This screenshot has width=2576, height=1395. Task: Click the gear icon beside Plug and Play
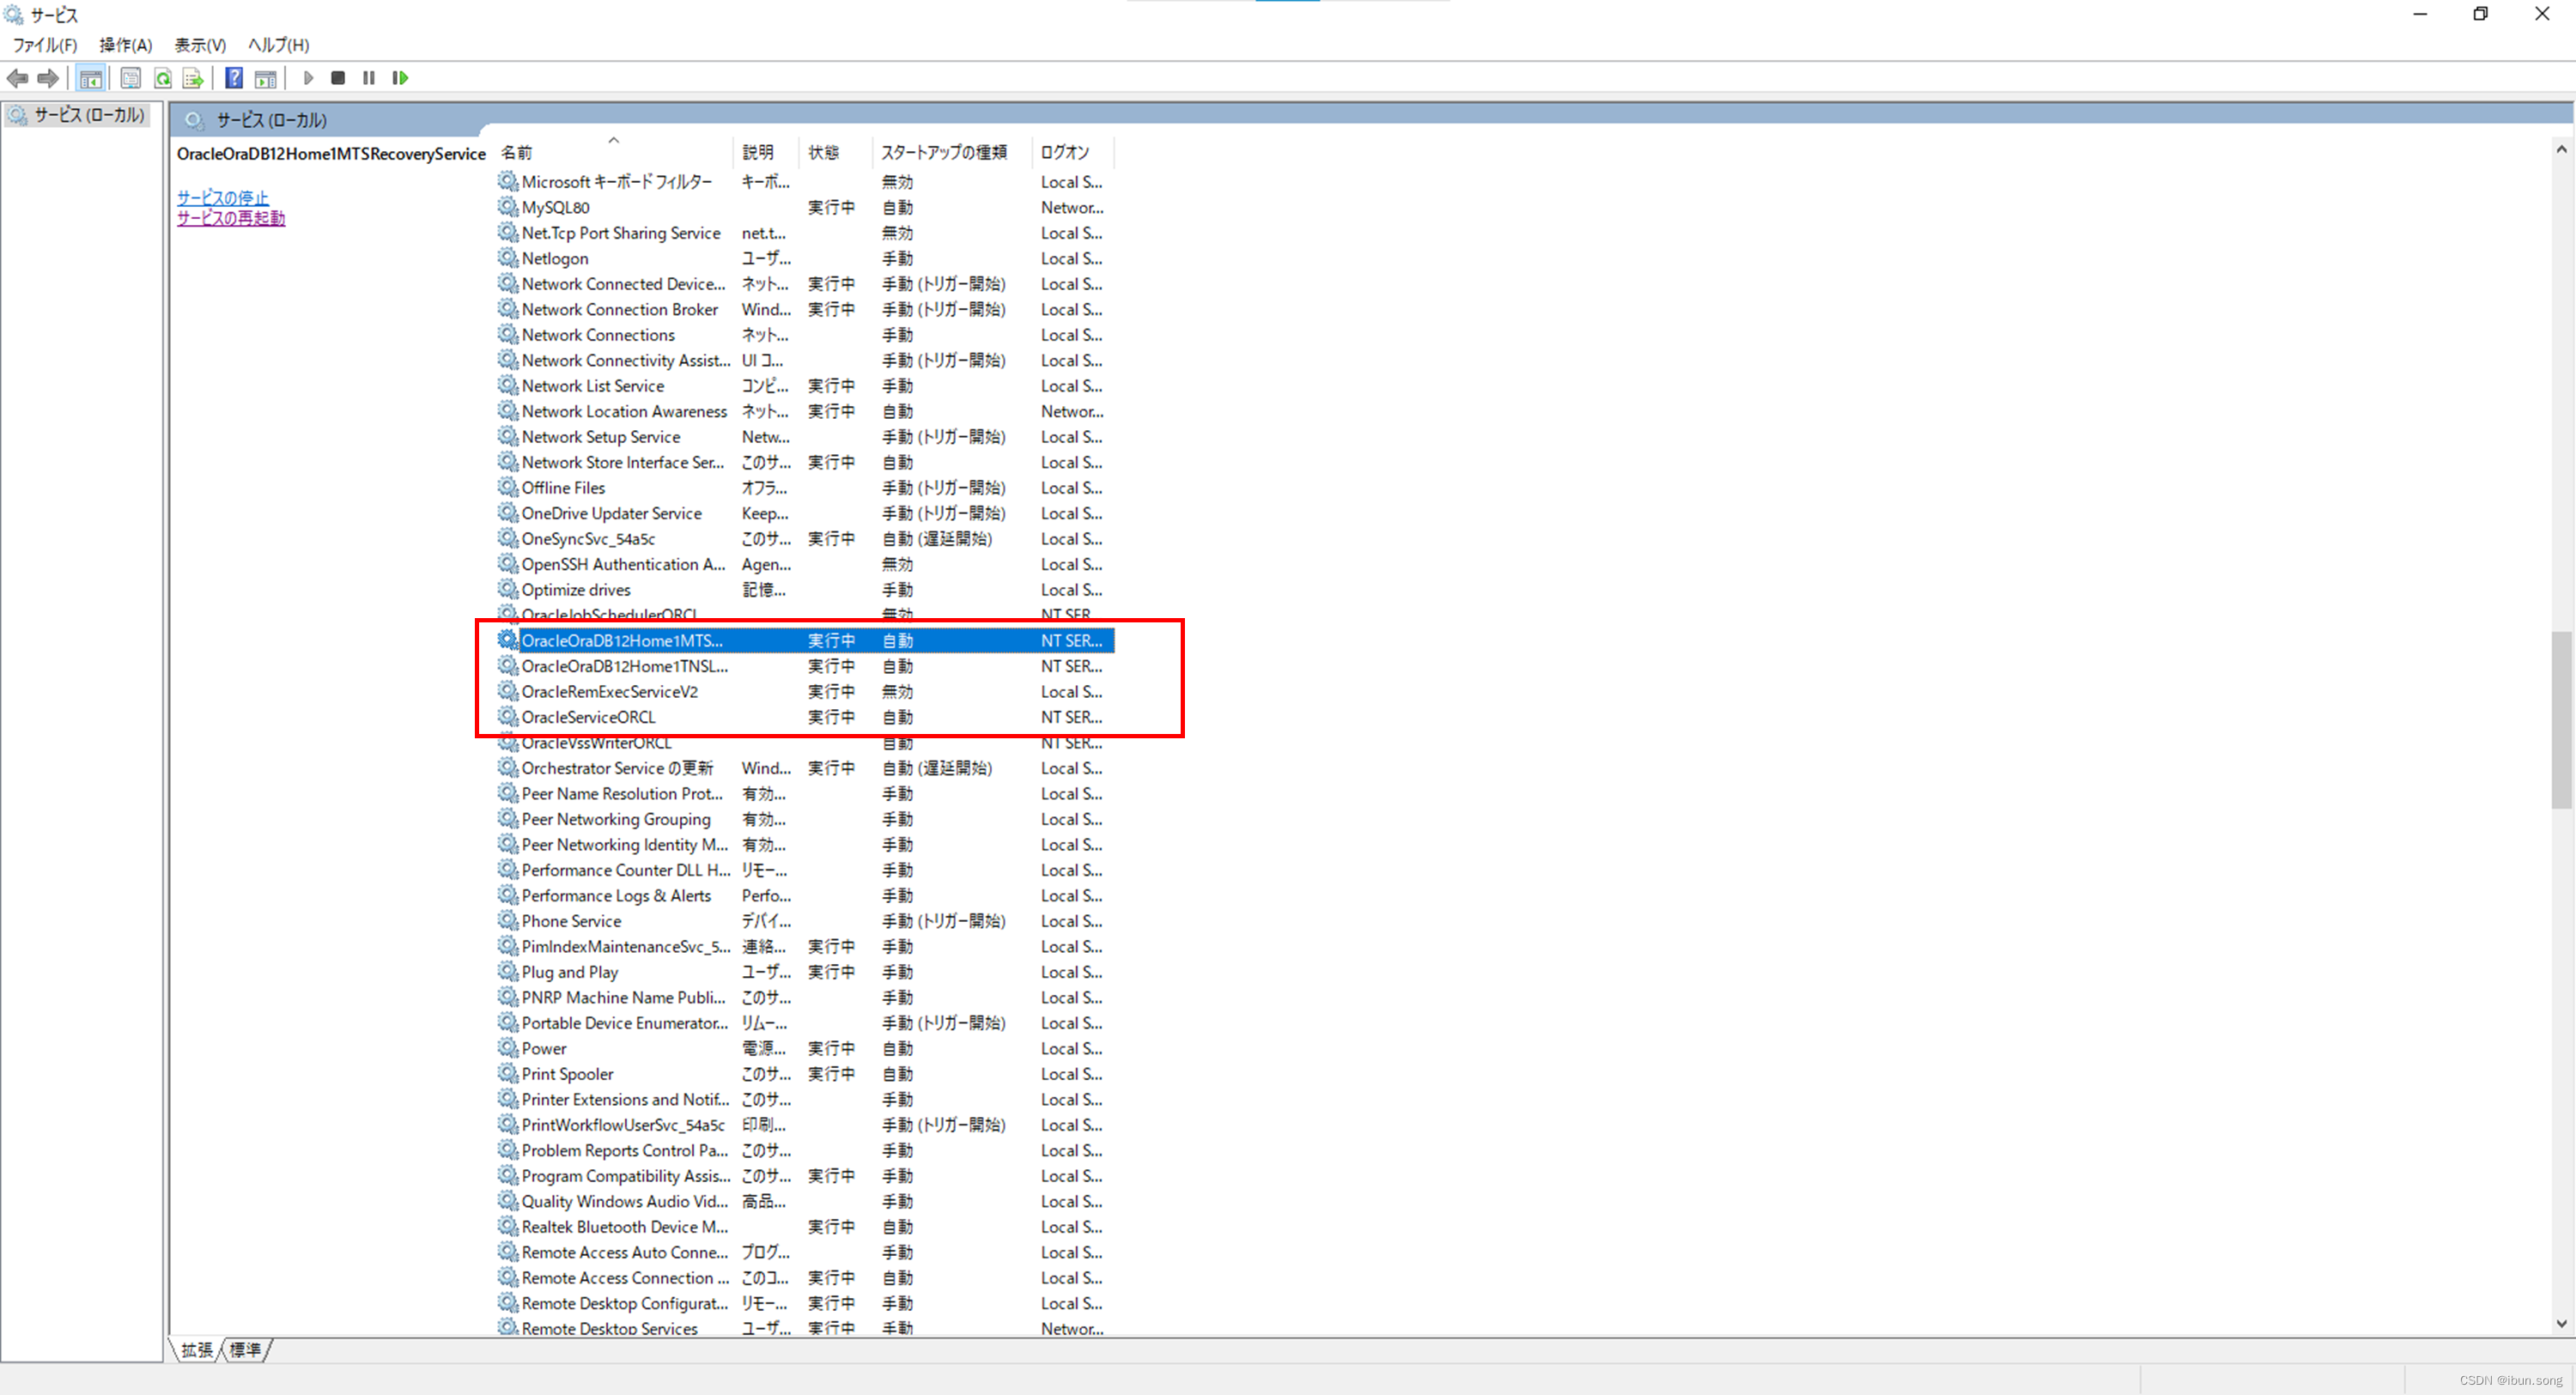click(508, 972)
